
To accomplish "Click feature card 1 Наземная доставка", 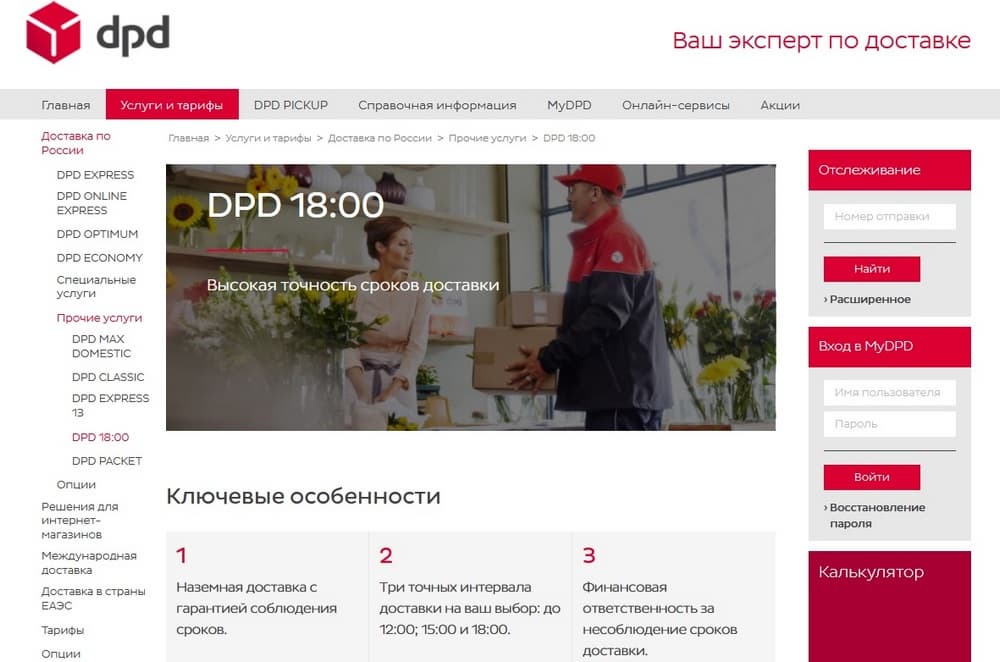I will (267, 597).
